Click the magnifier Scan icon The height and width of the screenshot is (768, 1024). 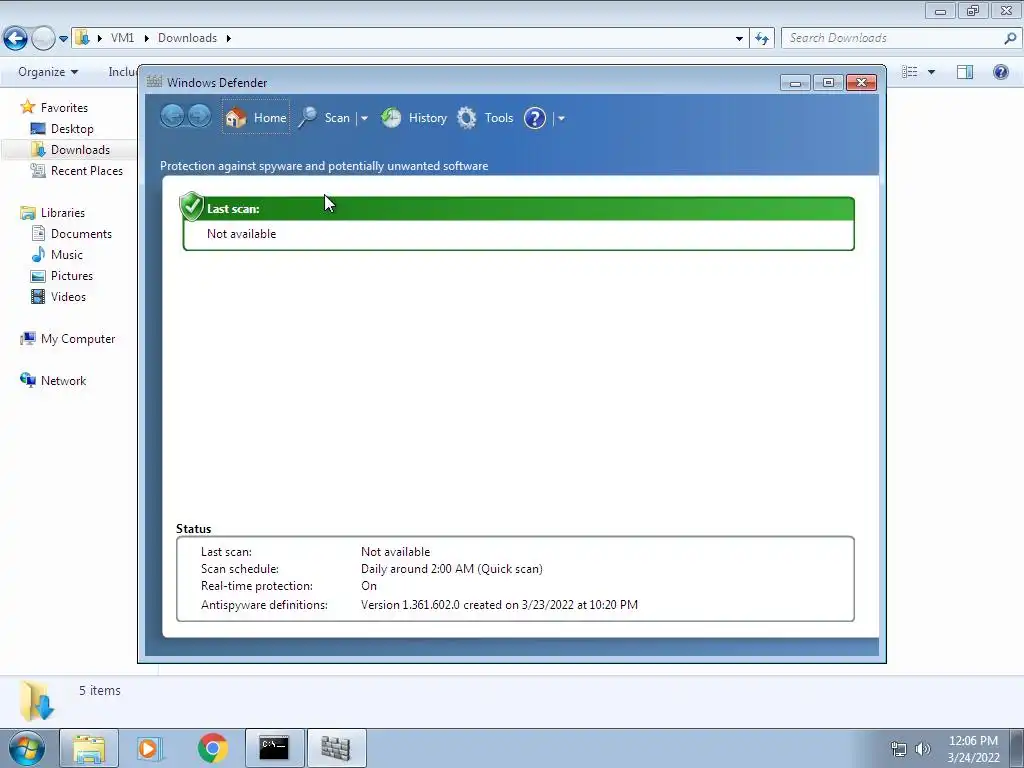point(308,118)
